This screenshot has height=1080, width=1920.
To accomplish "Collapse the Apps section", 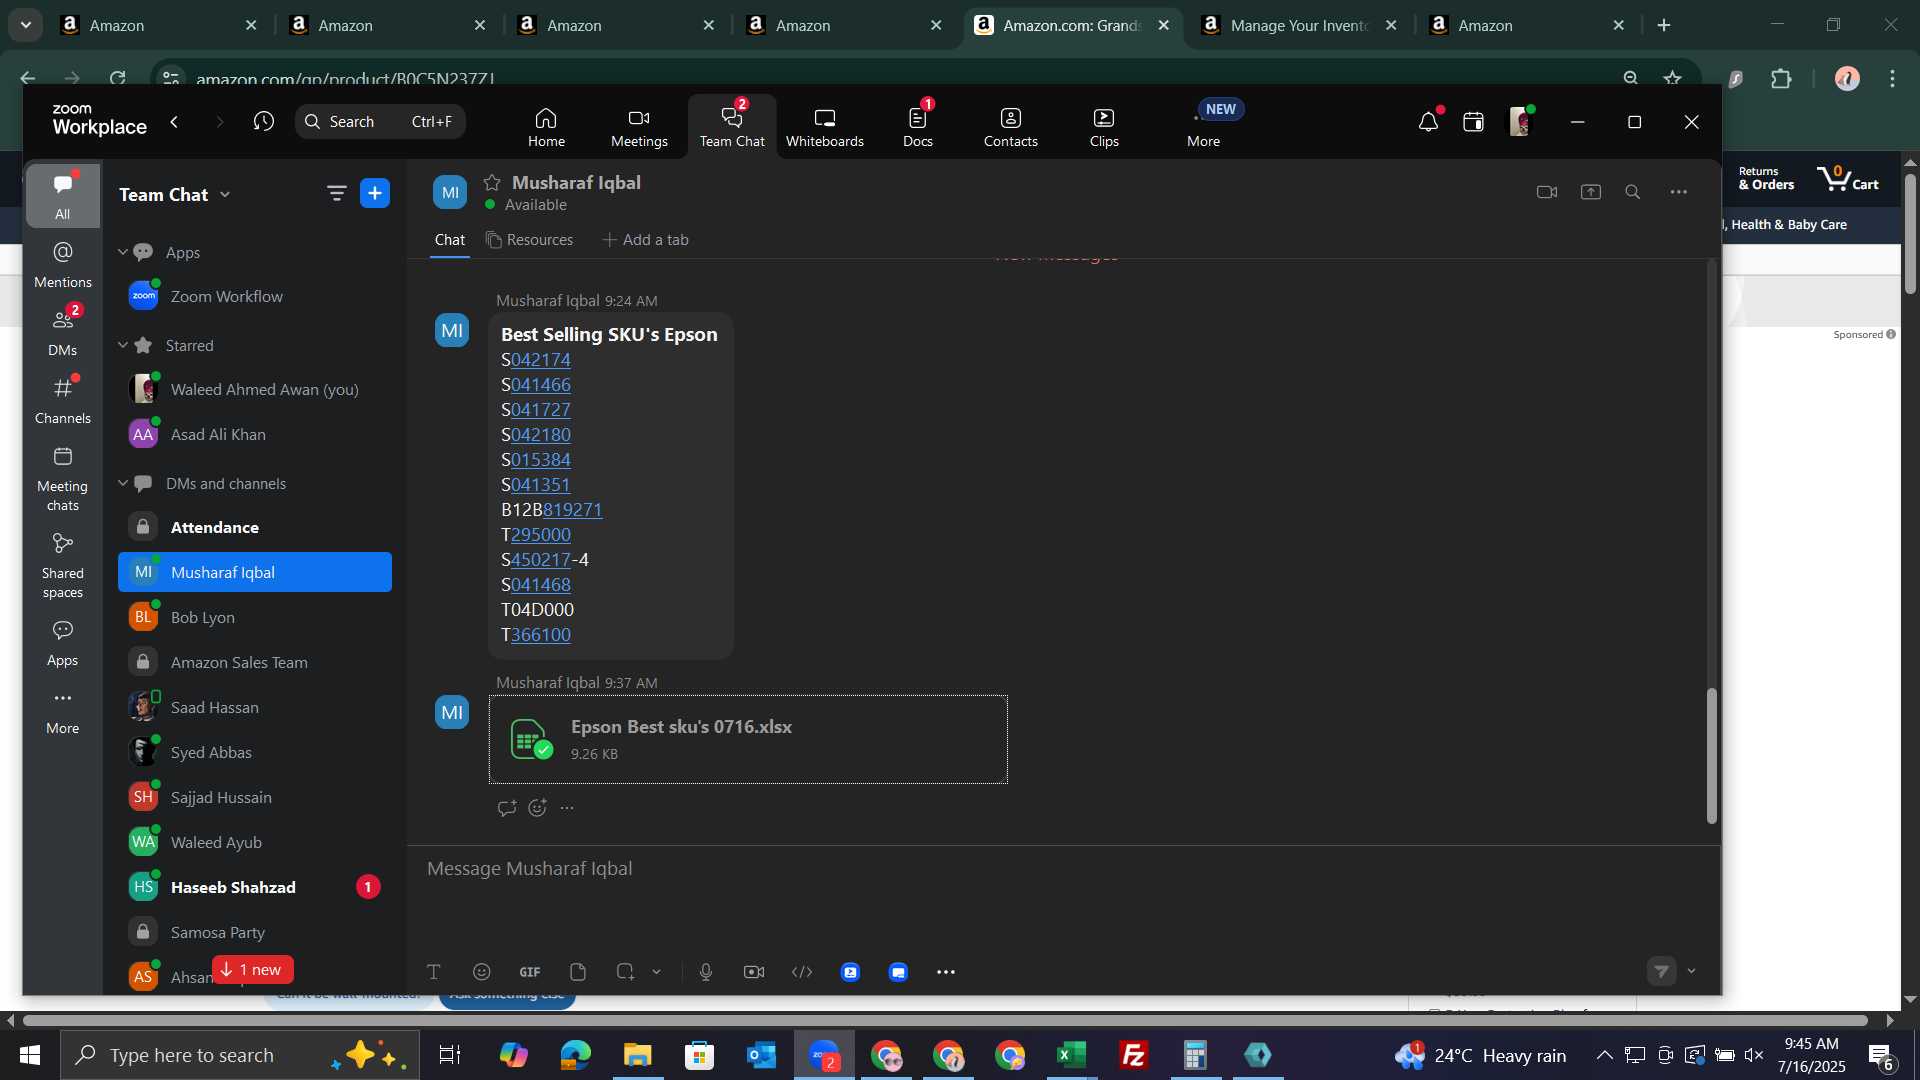I will pos(123,252).
